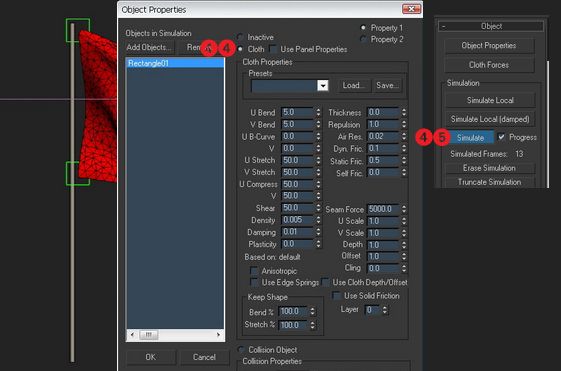Click the V Scale value field
Viewport: 561px width, 371px height.
click(384, 233)
